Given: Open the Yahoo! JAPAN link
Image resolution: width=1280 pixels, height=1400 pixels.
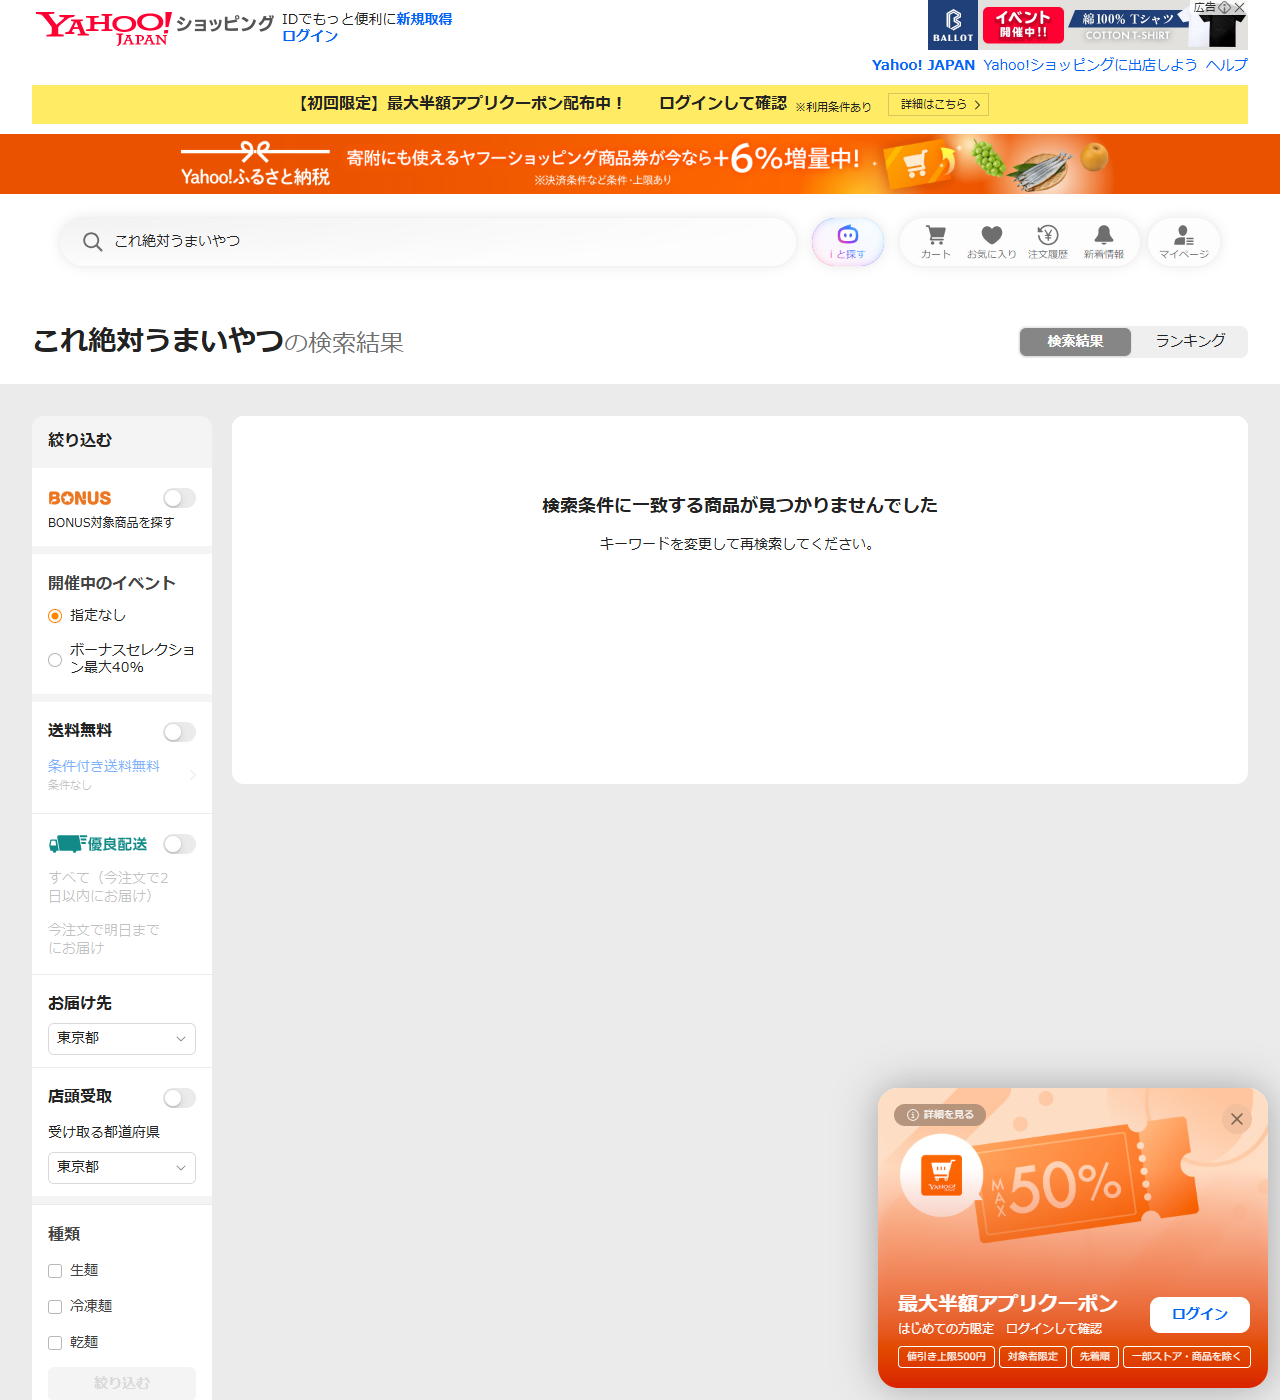Looking at the screenshot, I should (923, 65).
